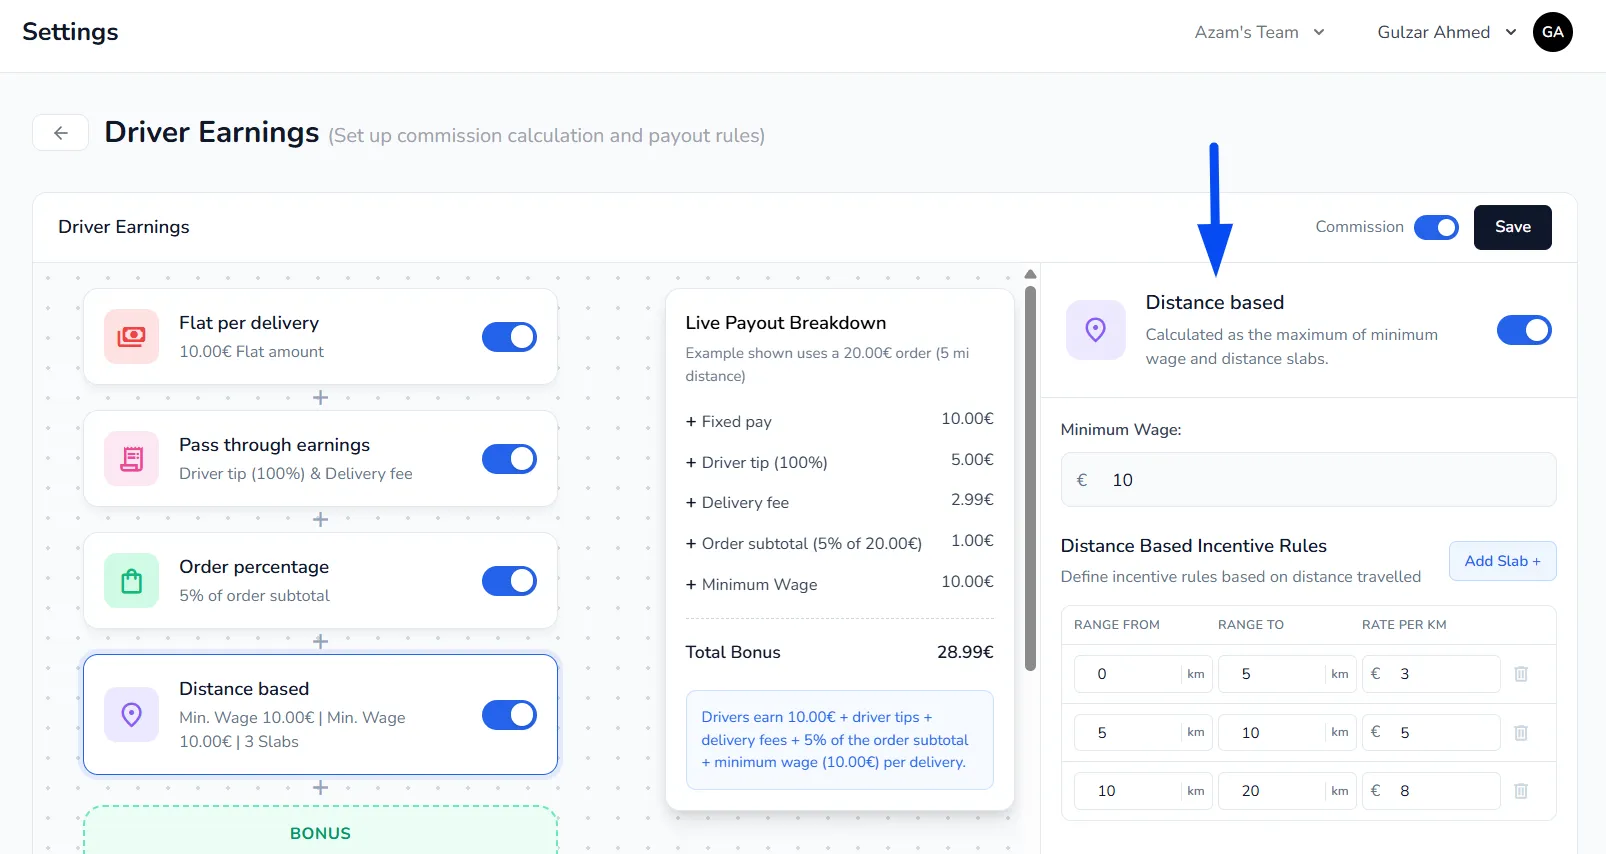Click the location pin icon in detail panel

click(x=1096, y=330)
